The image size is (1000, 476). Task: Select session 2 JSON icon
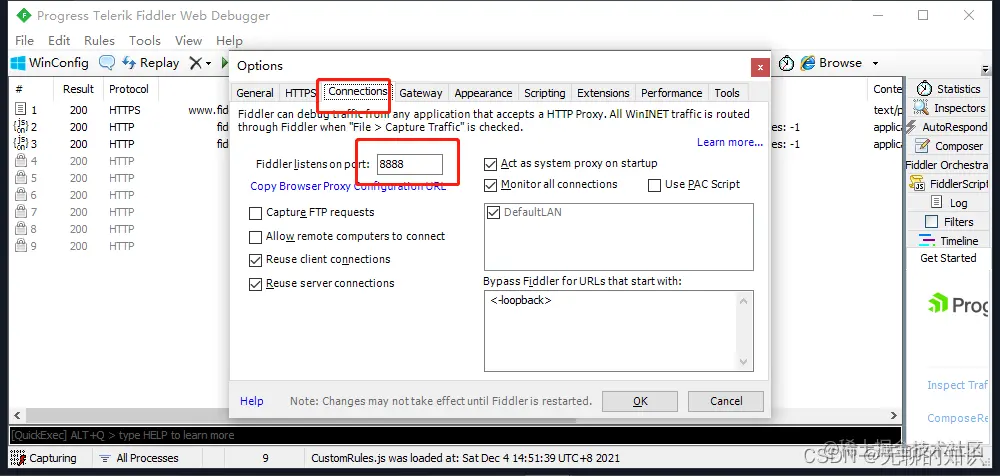20,126
